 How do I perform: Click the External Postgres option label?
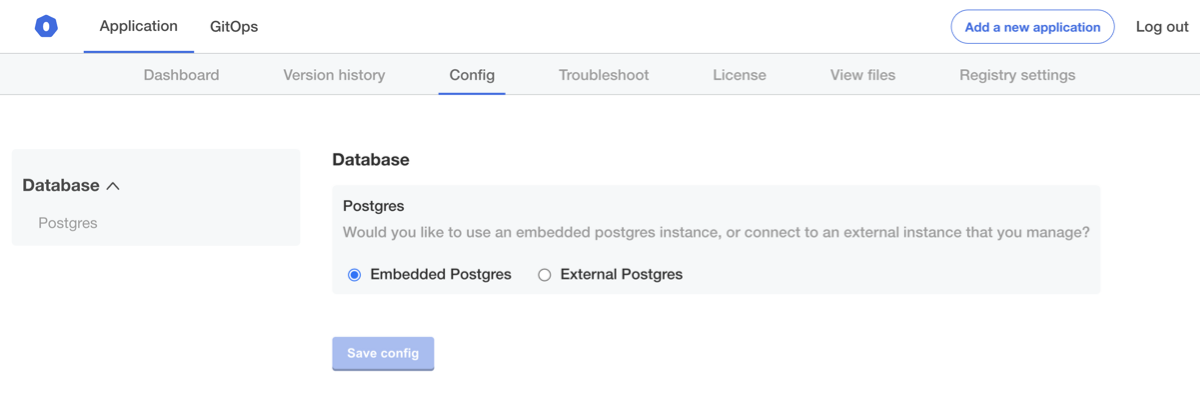coord(621,274)
